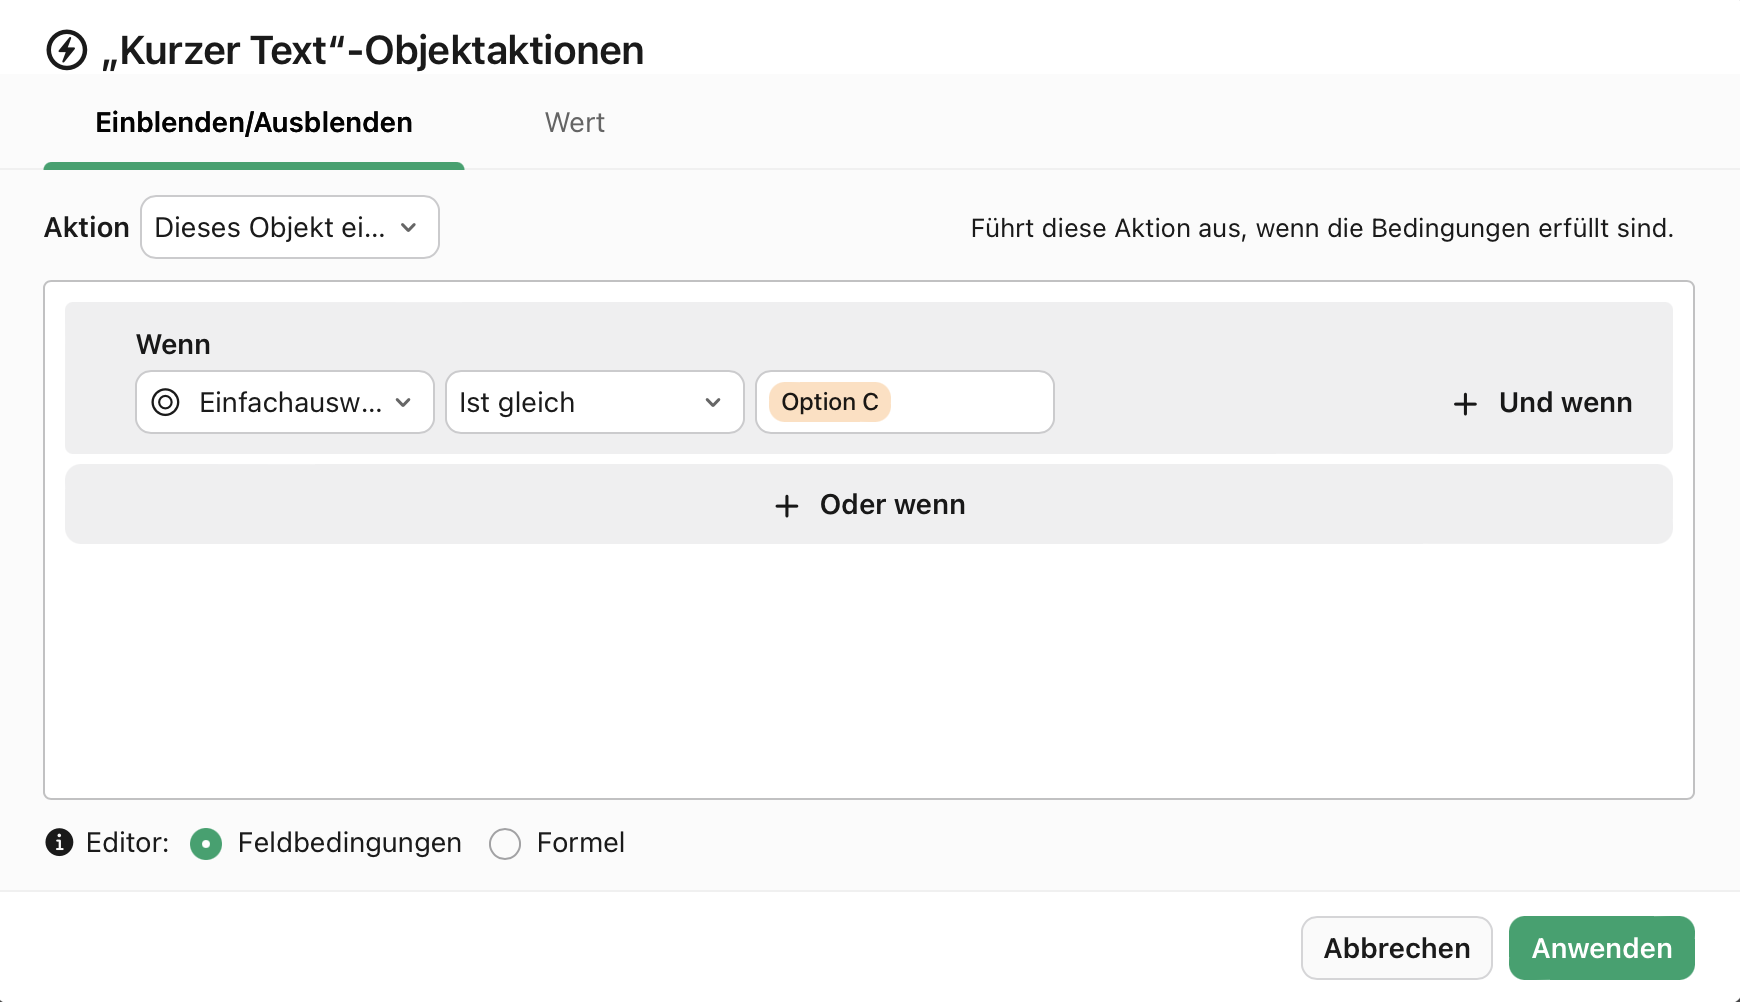
Task: Click the chevron on the Einfachausw... field selector
Action: pyautogui.click(x=404, y=402)
